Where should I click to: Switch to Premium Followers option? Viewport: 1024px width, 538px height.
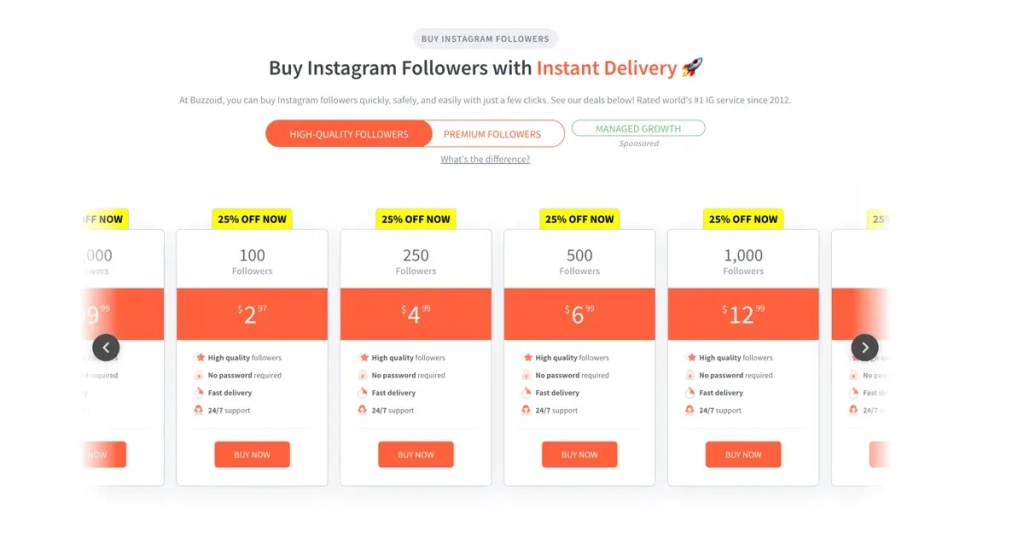(492, 134)
